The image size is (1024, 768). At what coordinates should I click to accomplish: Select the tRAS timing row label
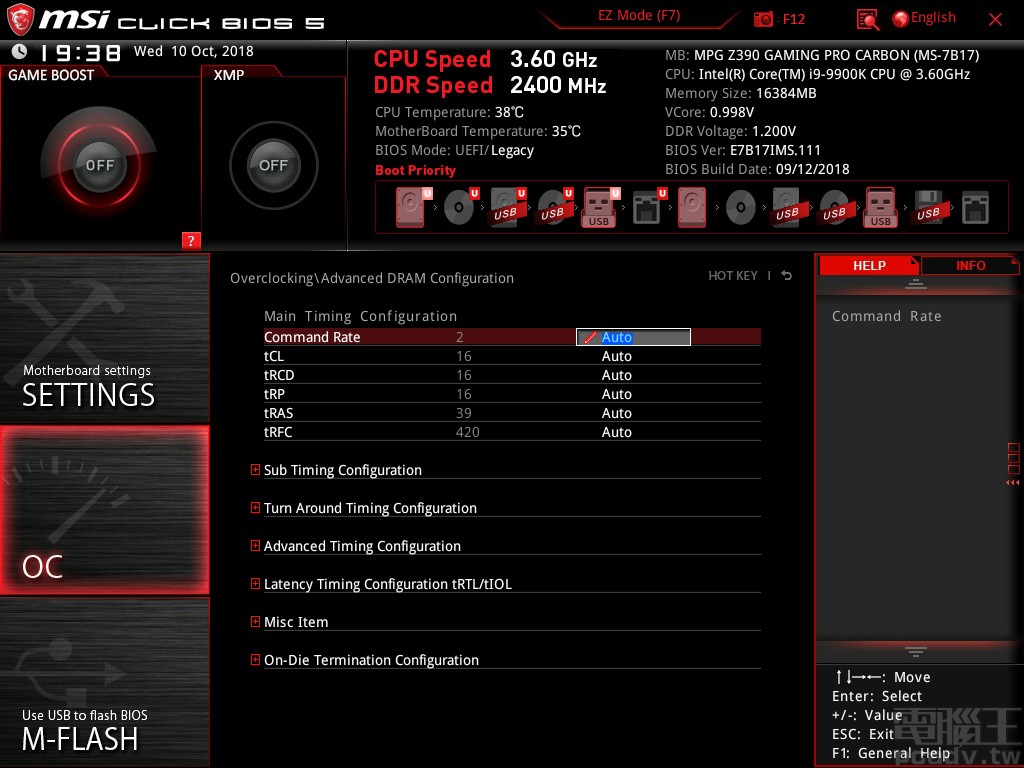(x=278, y=413)
